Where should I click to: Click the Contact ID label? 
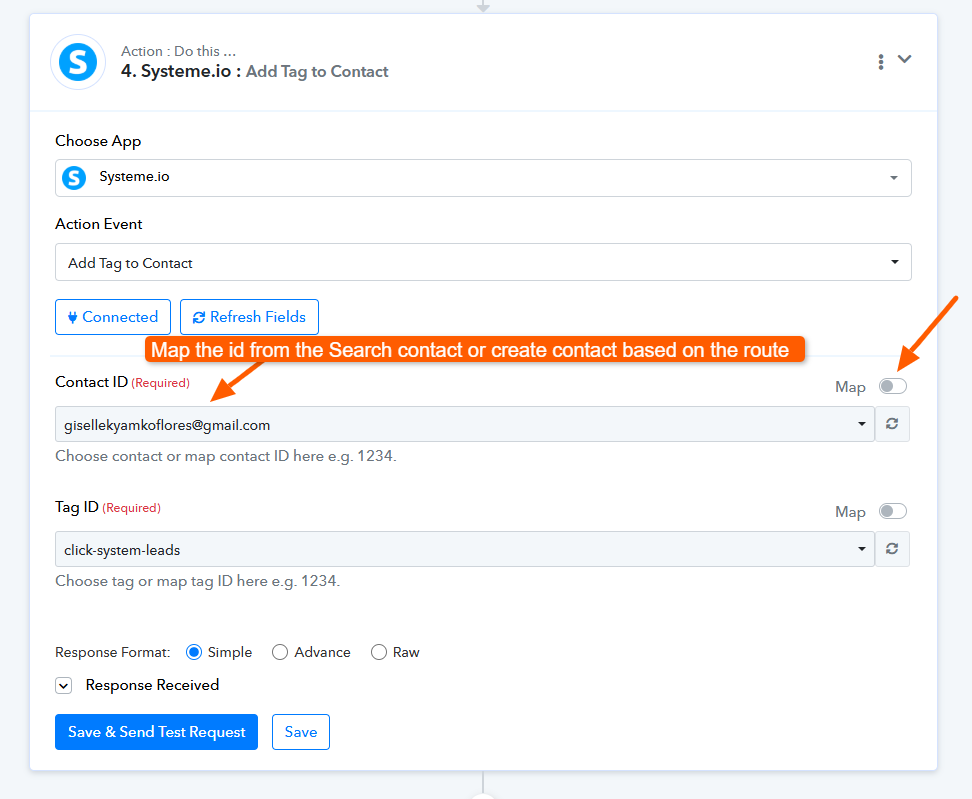(91, 382)
